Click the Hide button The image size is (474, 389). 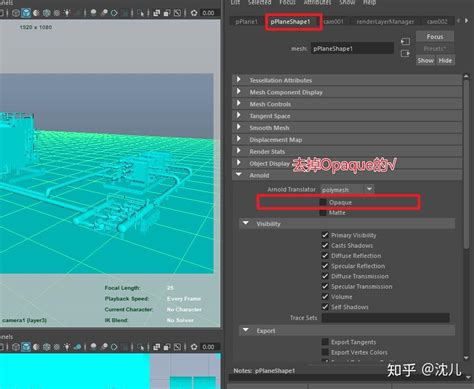point(445,61)
